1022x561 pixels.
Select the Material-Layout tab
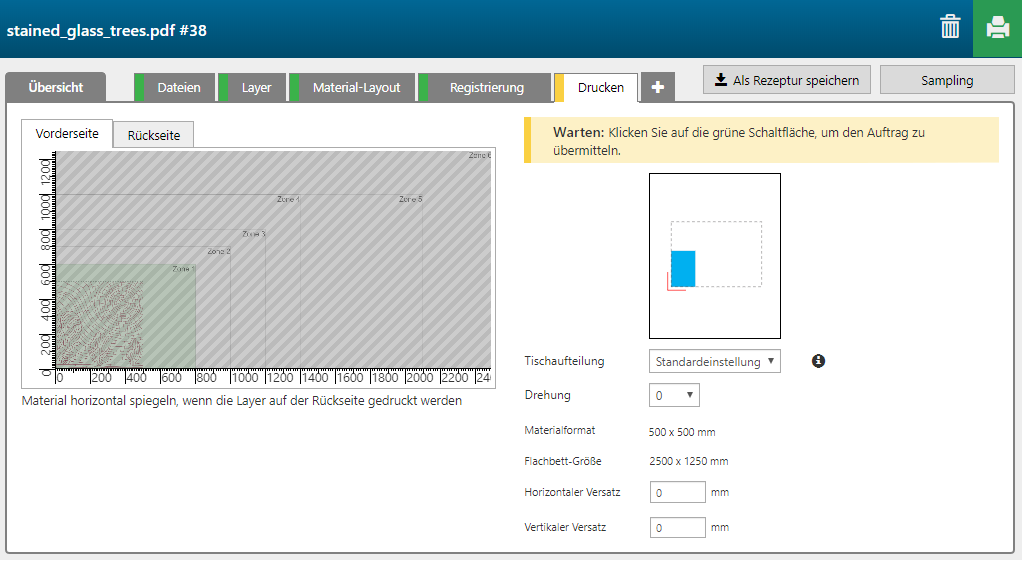click(x=356, y=88)
